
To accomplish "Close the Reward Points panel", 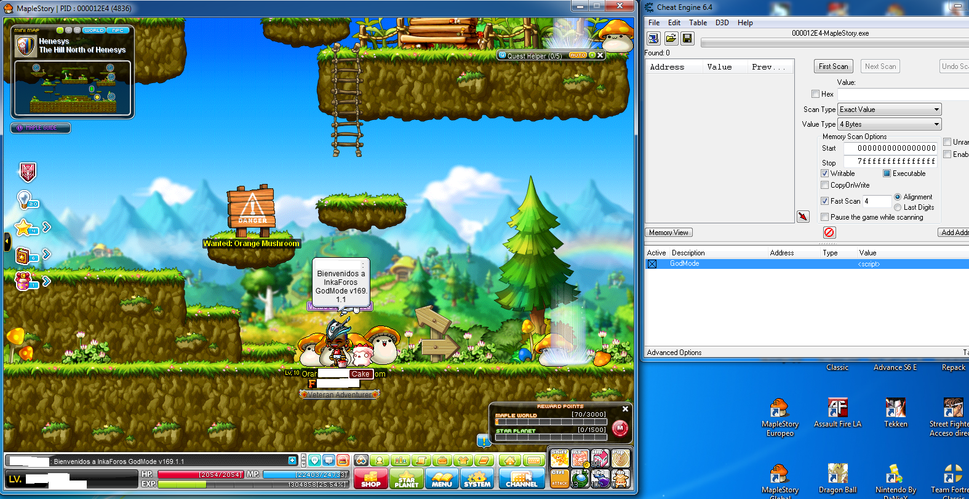I will [x=625, y=409].
